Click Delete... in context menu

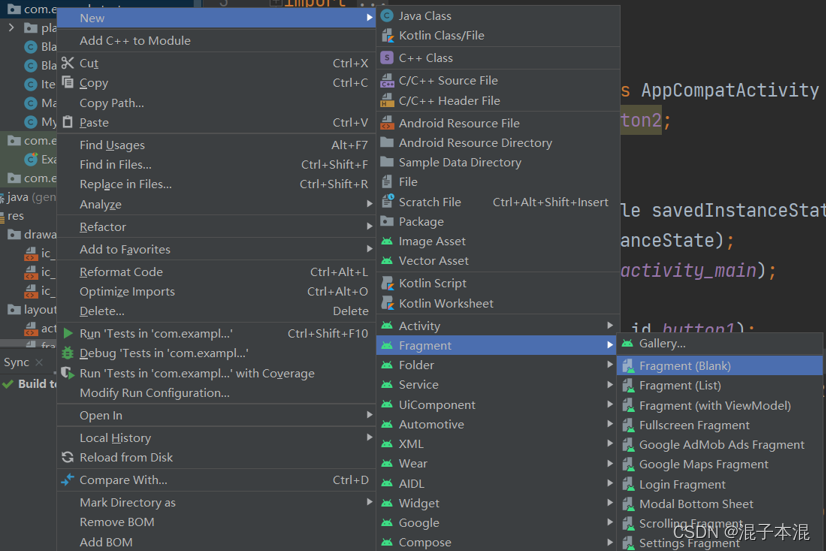(216, 311)
